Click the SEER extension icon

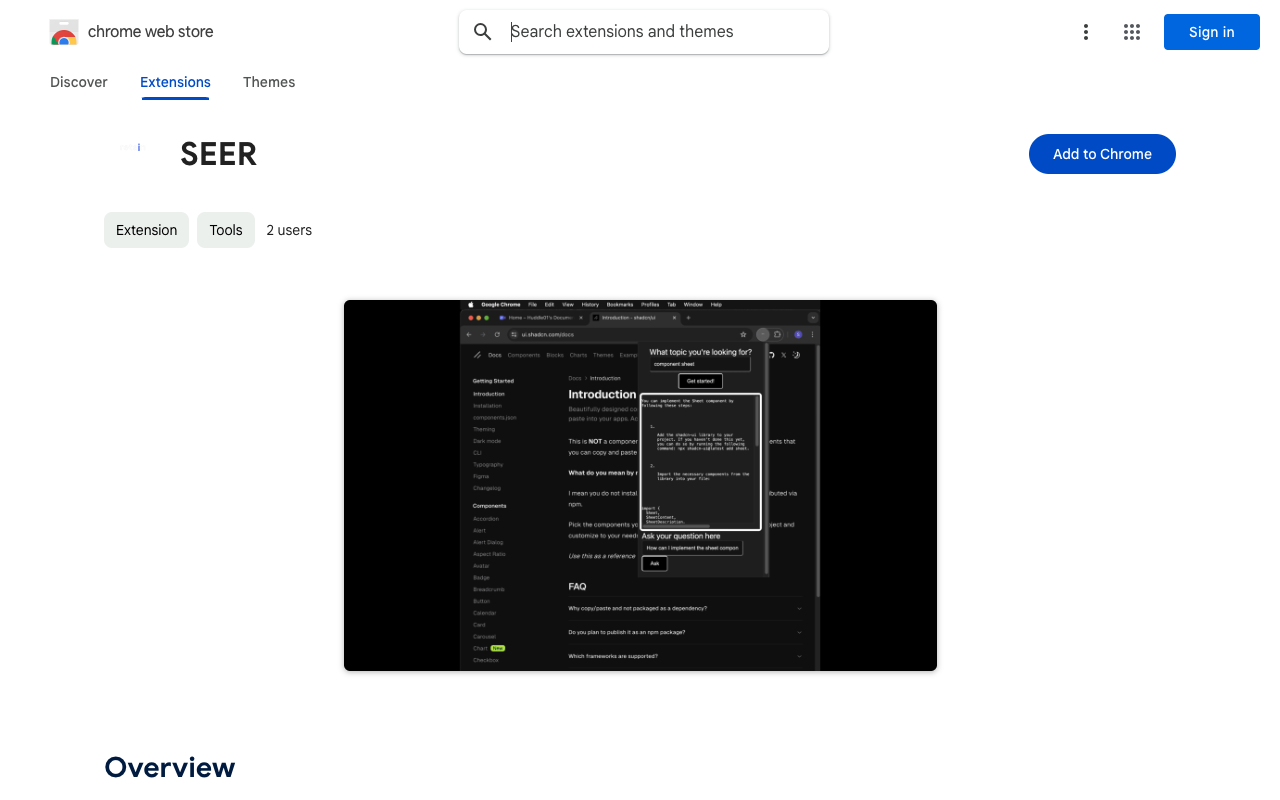(130, 148)
